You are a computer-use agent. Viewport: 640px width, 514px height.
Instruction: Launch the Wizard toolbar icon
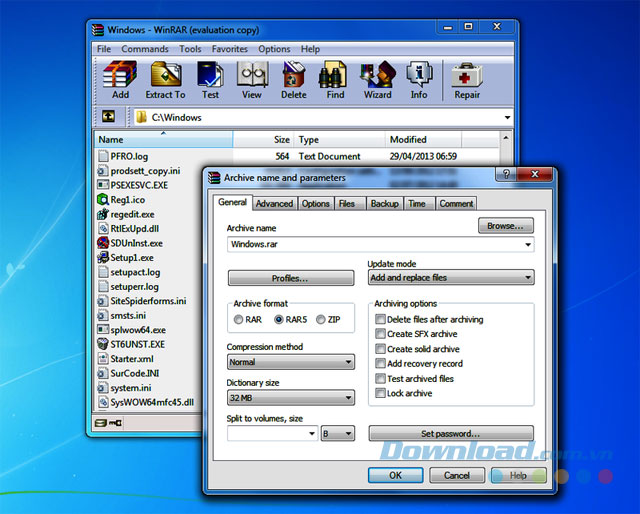pyautogui.click(x=378, y=80)
